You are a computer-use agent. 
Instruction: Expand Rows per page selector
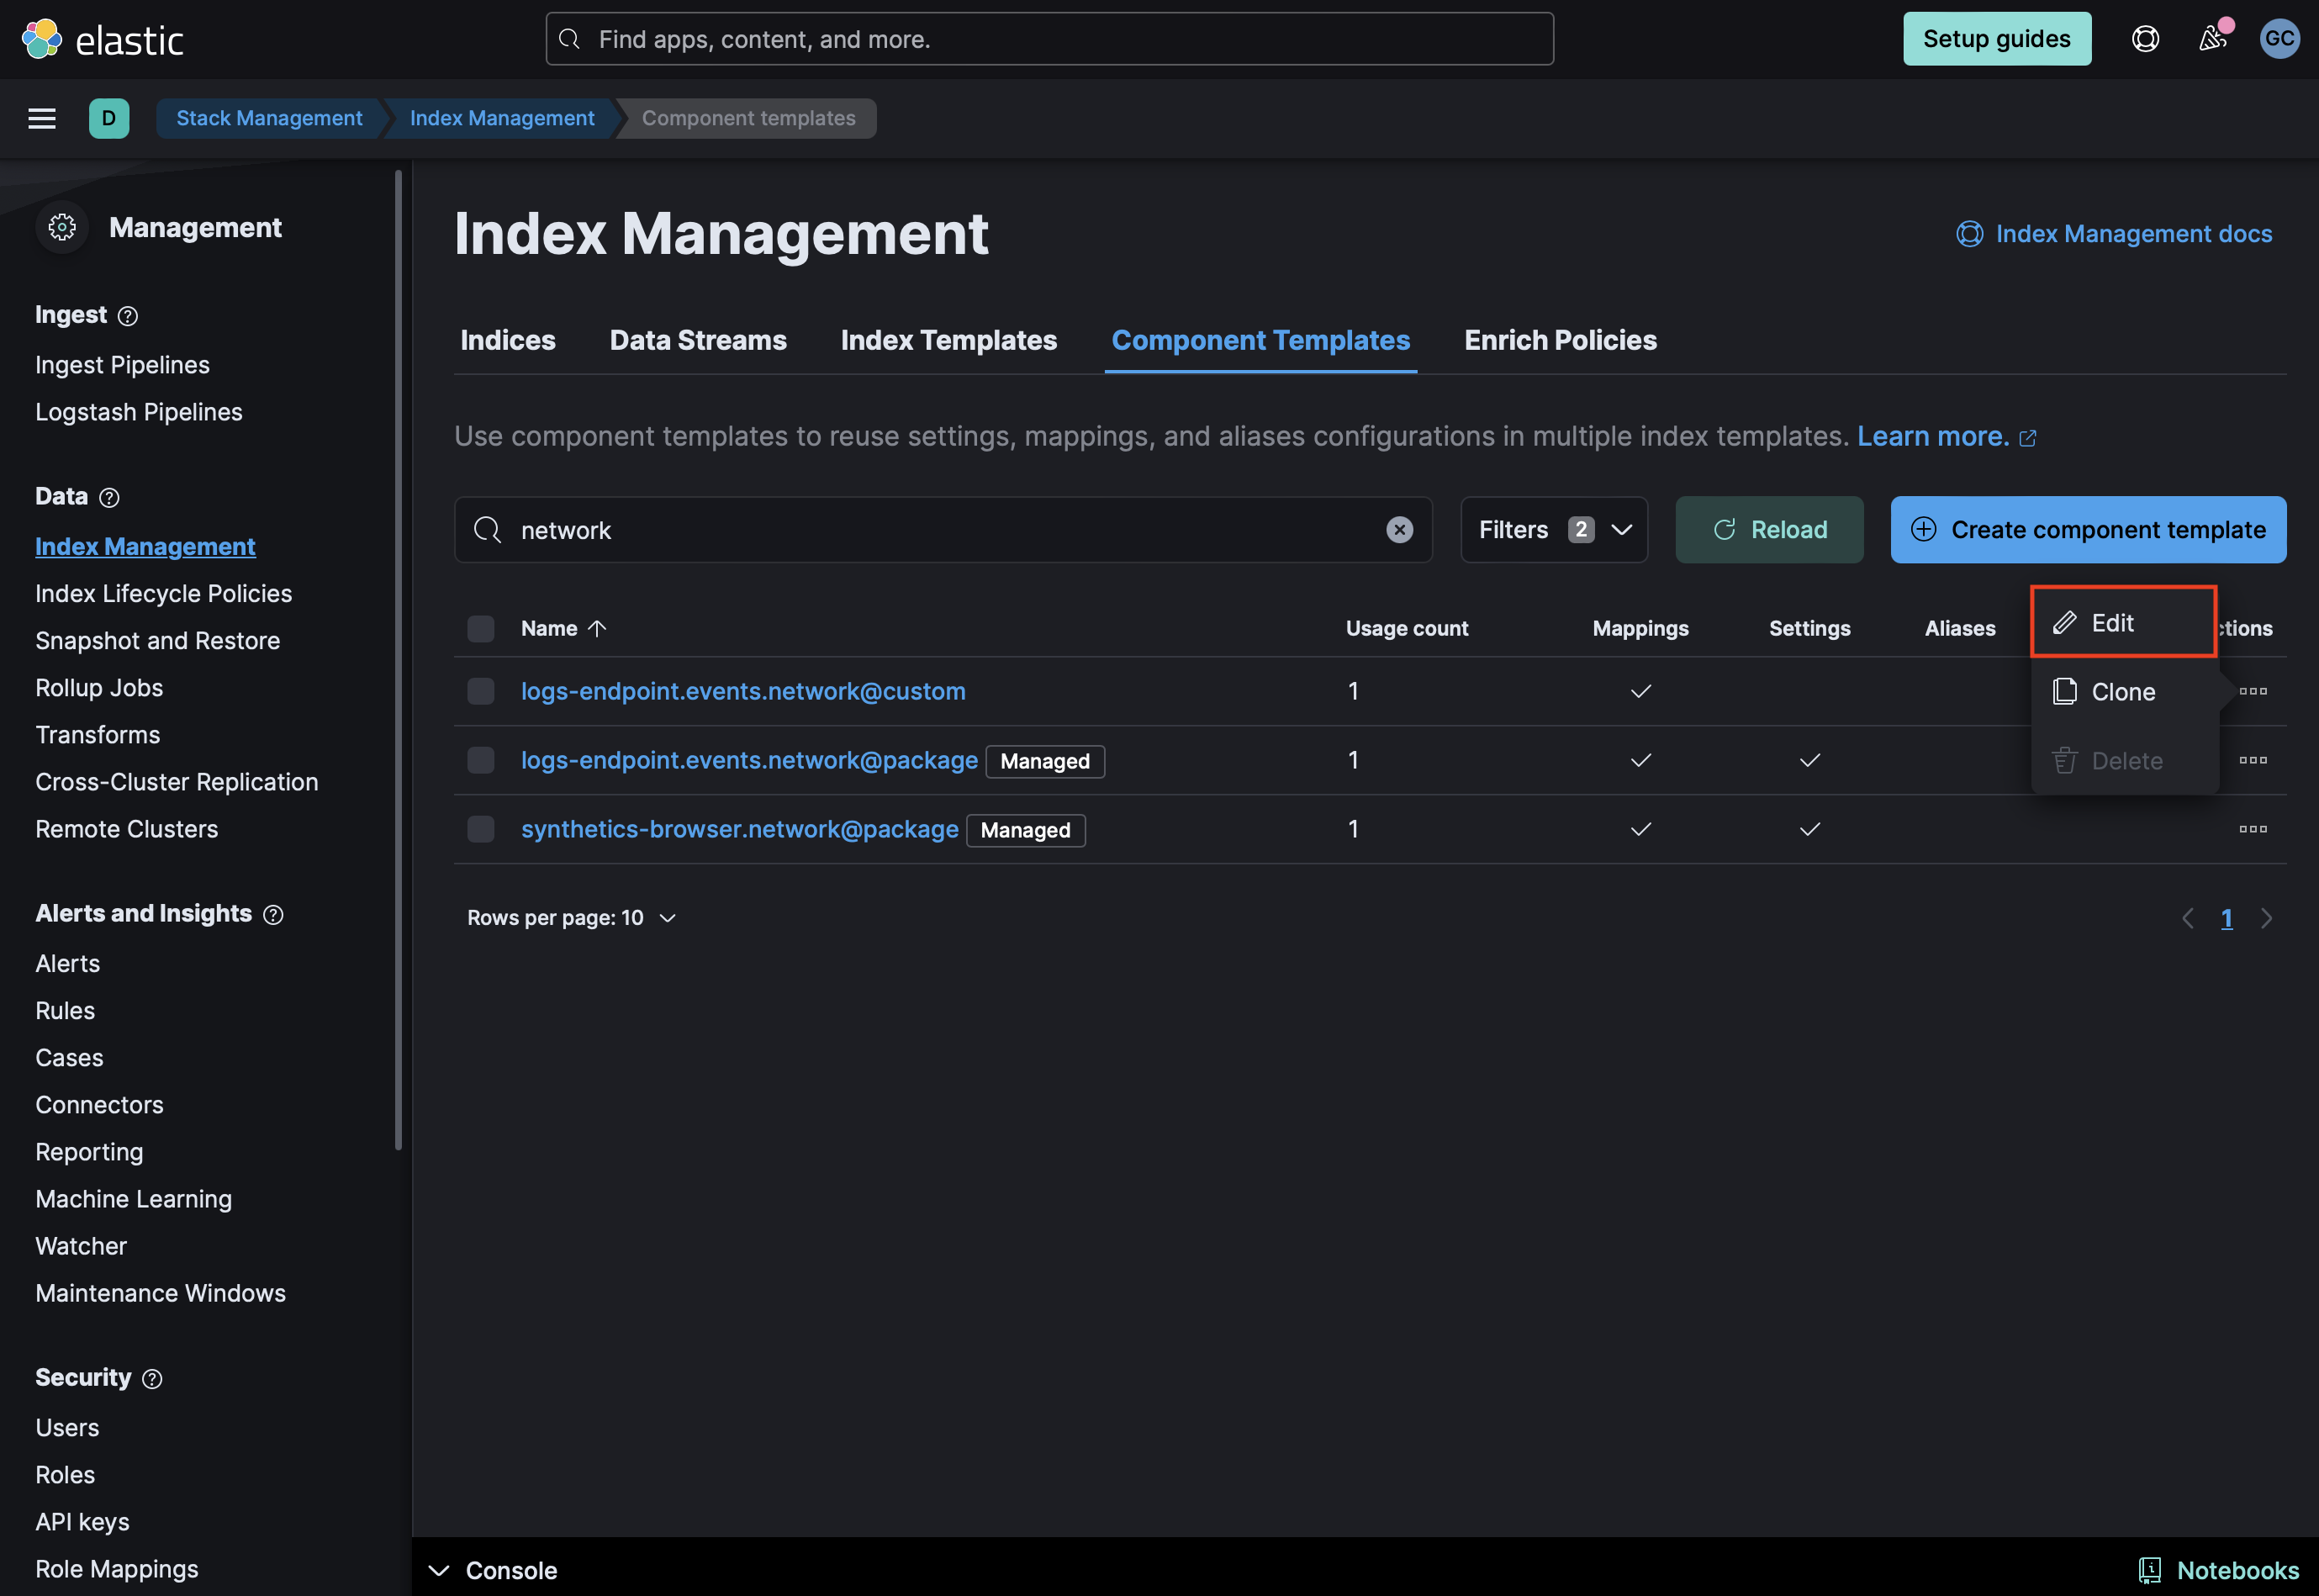tap(571, 918)
